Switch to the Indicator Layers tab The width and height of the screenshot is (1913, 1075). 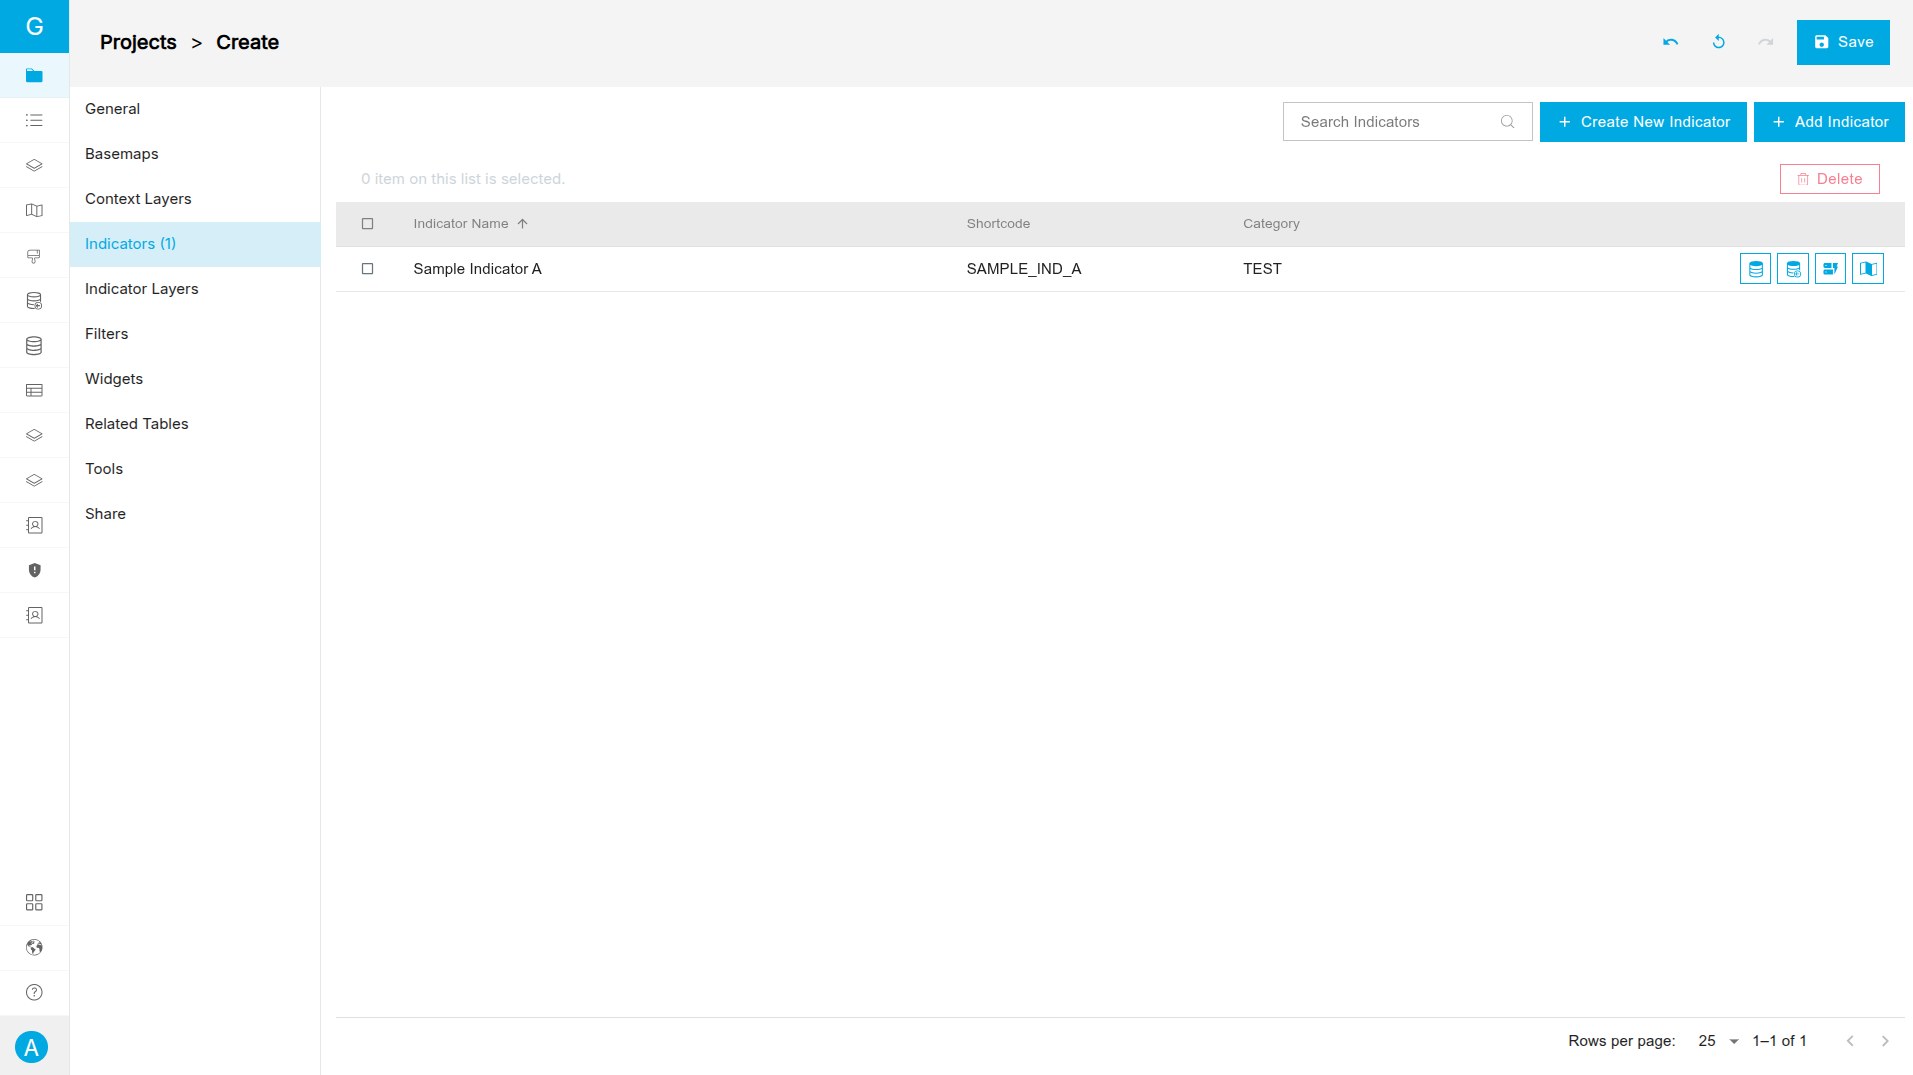[142, 289]
